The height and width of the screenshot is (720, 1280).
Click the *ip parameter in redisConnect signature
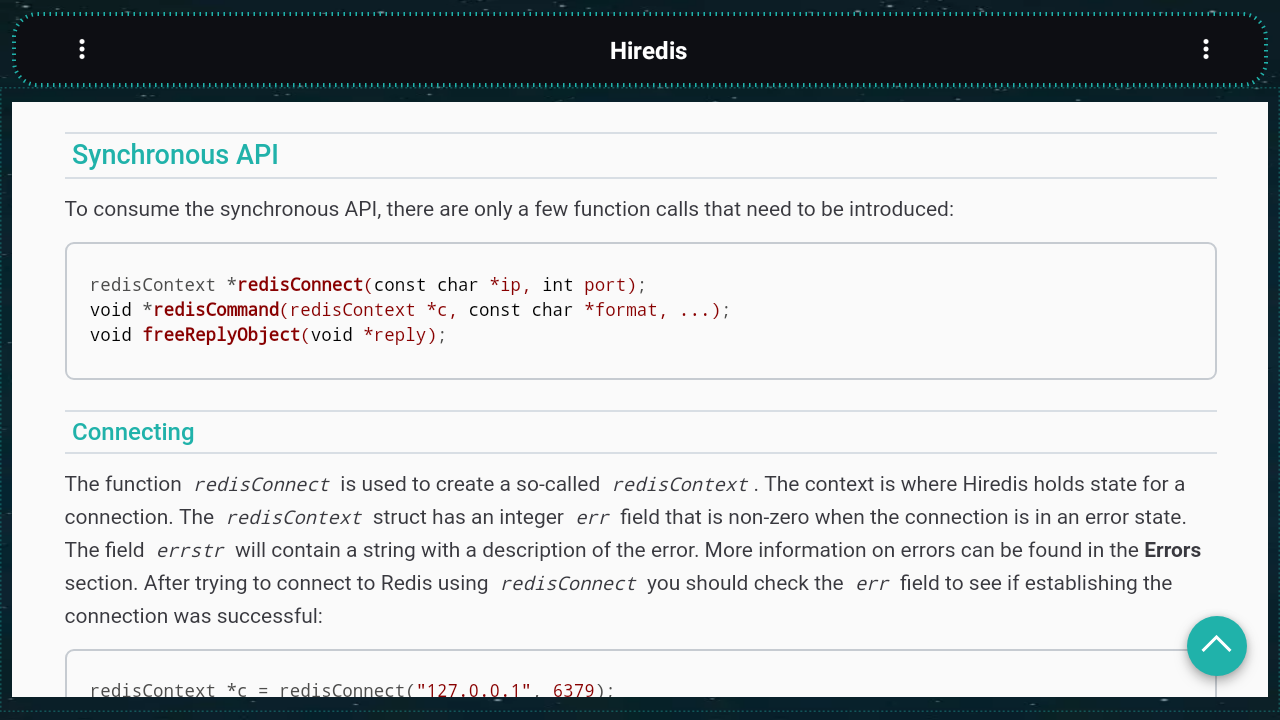coord(510,285)
